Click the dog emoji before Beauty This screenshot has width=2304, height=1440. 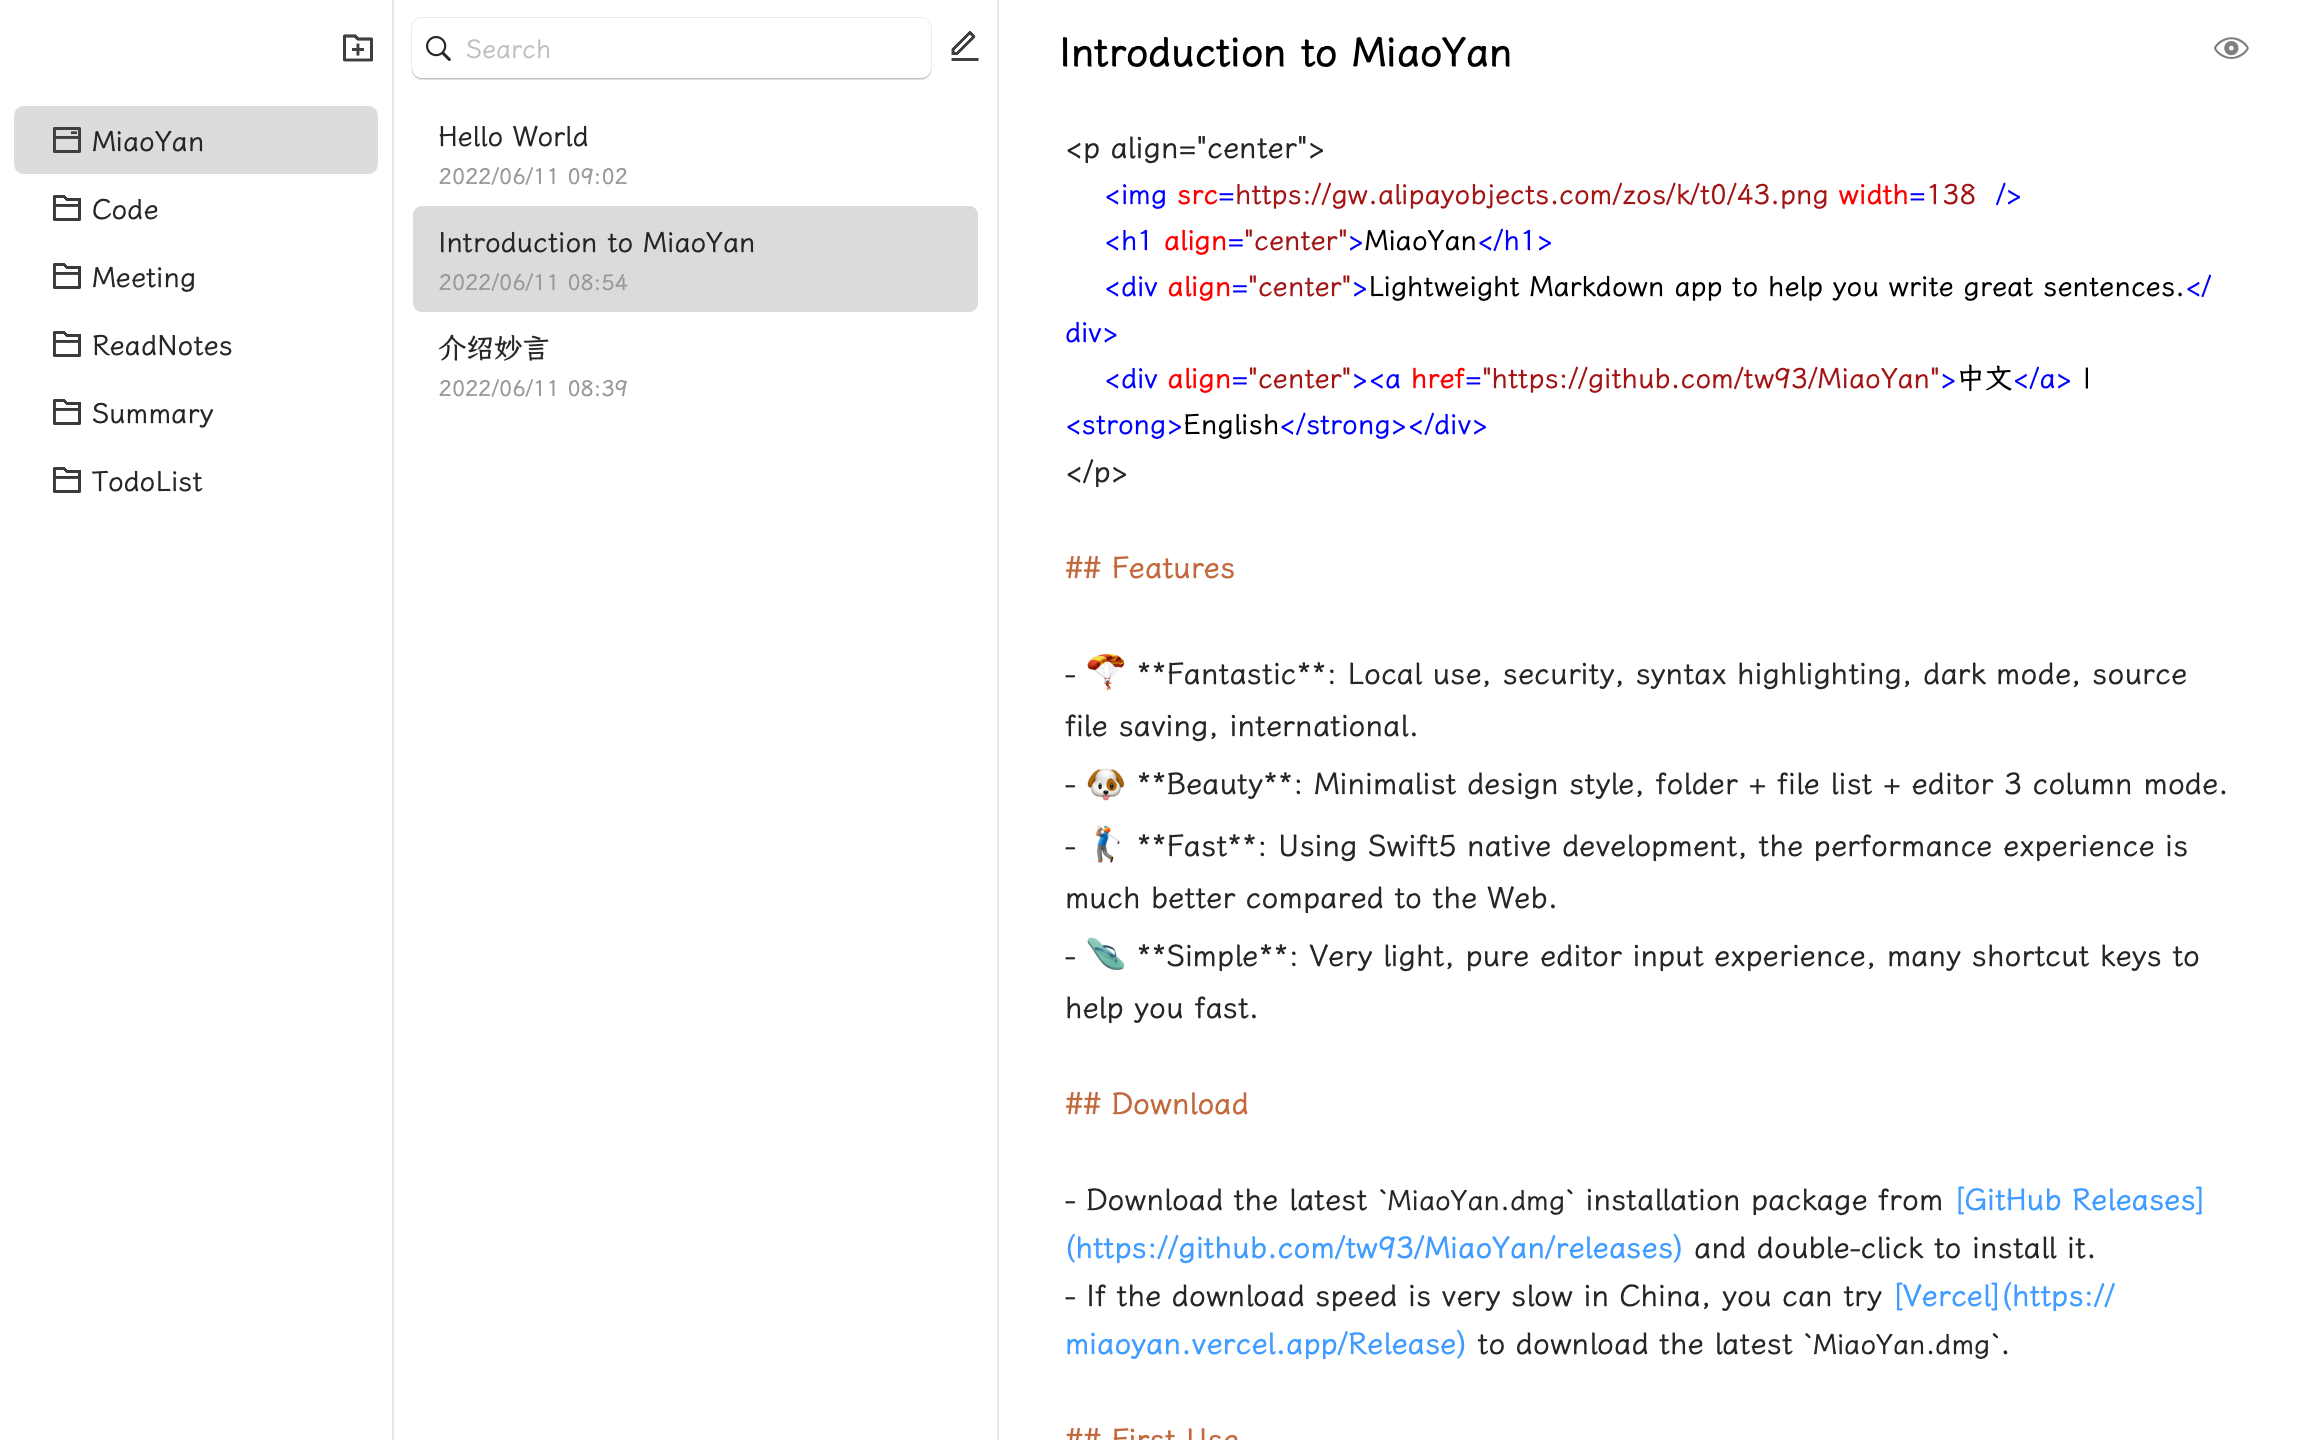coord(1106,783)
